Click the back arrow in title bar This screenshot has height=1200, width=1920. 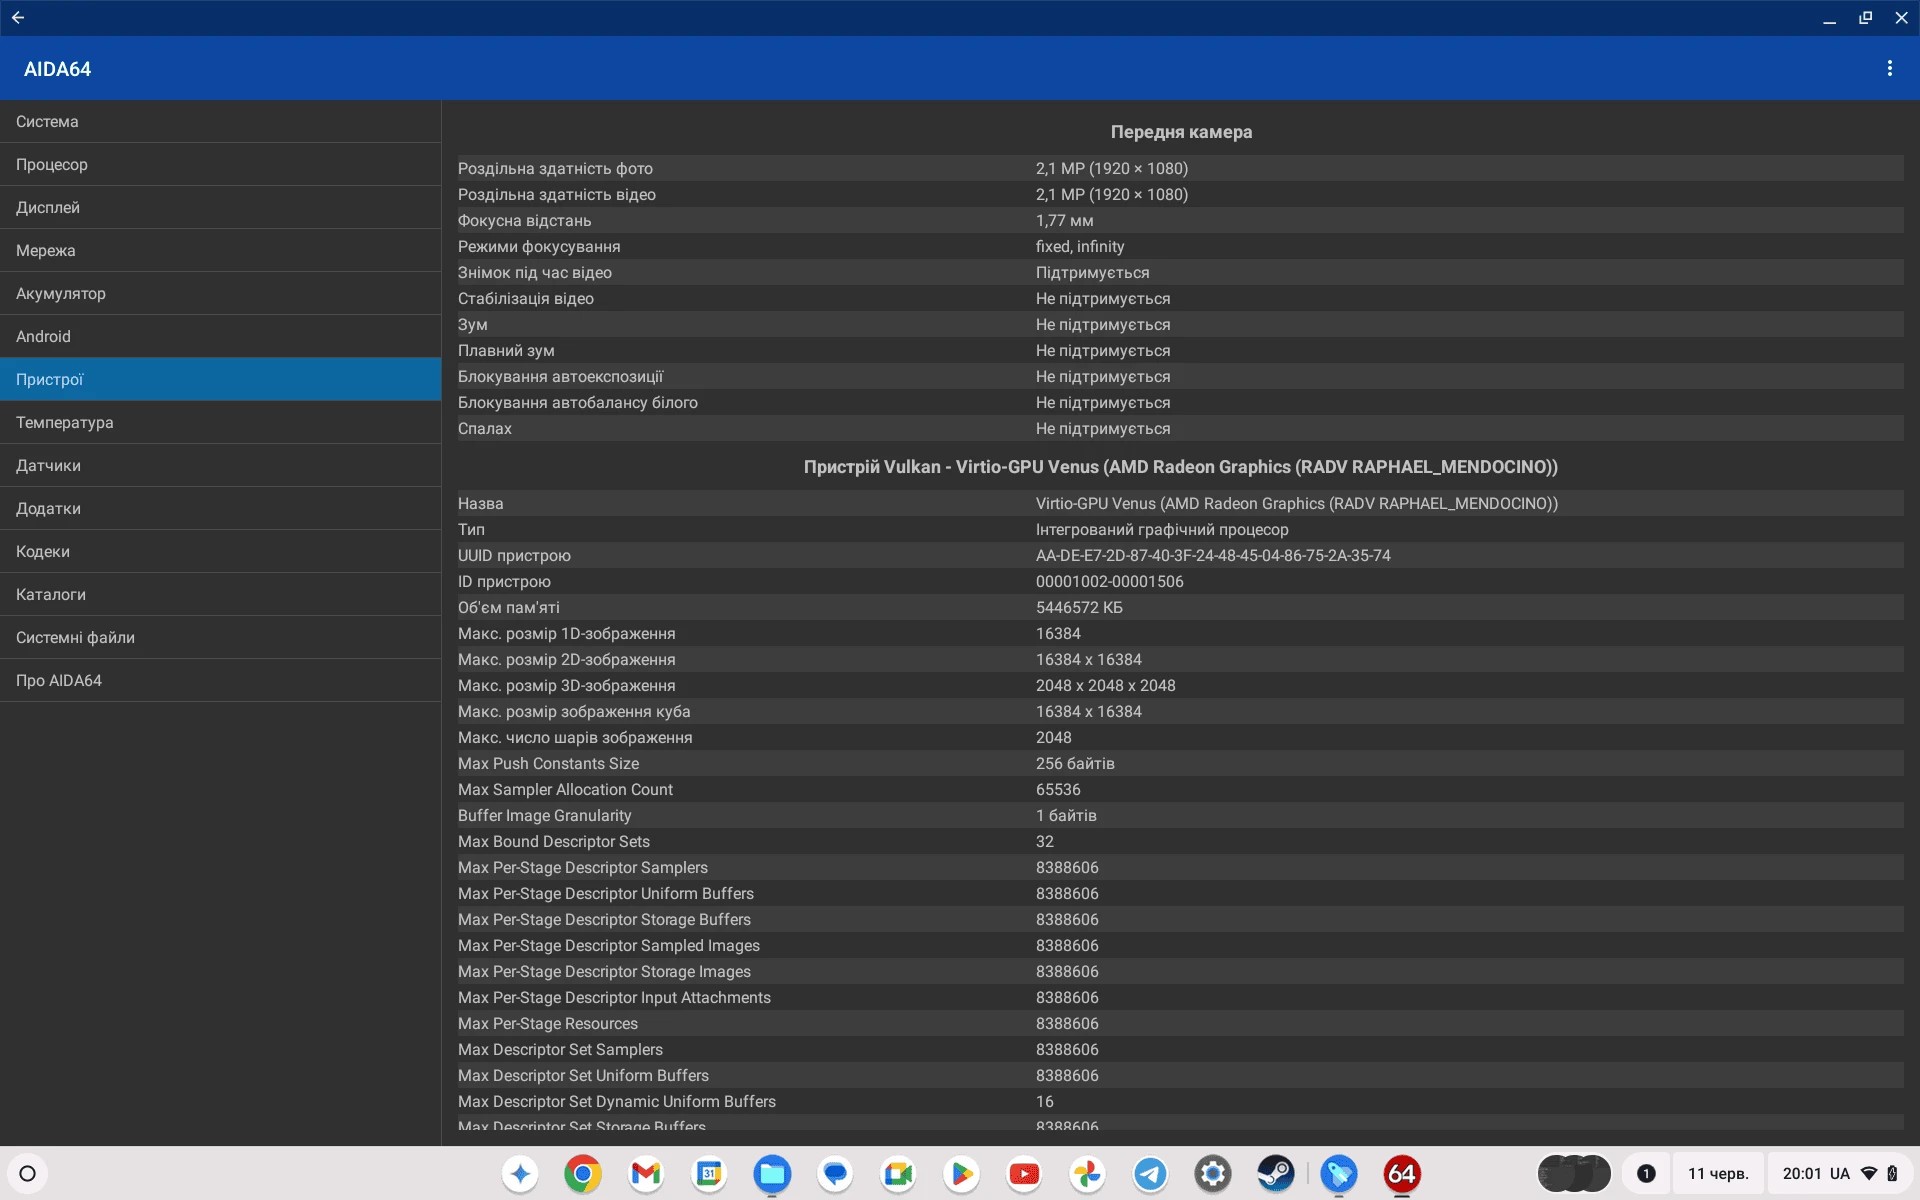(18, 18)
